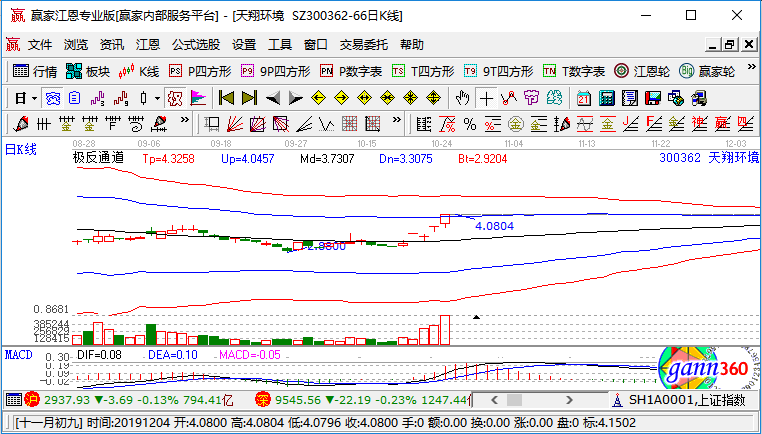Open the 浏览 menu
762x434 pixels.
[76, 45]
